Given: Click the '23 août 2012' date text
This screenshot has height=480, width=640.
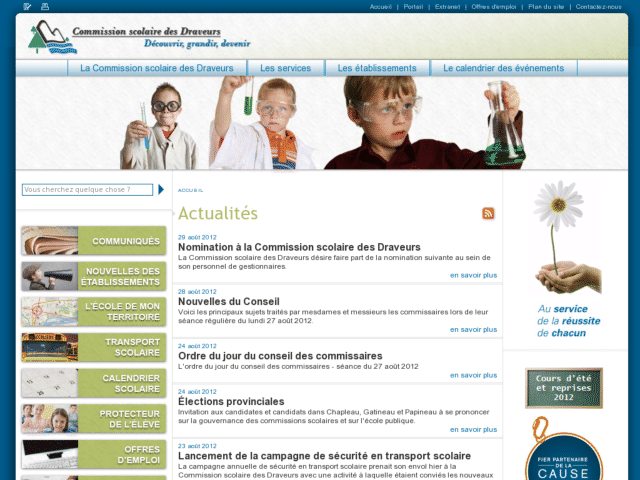Looking at the screenshot, I should (x=197, y=446).
